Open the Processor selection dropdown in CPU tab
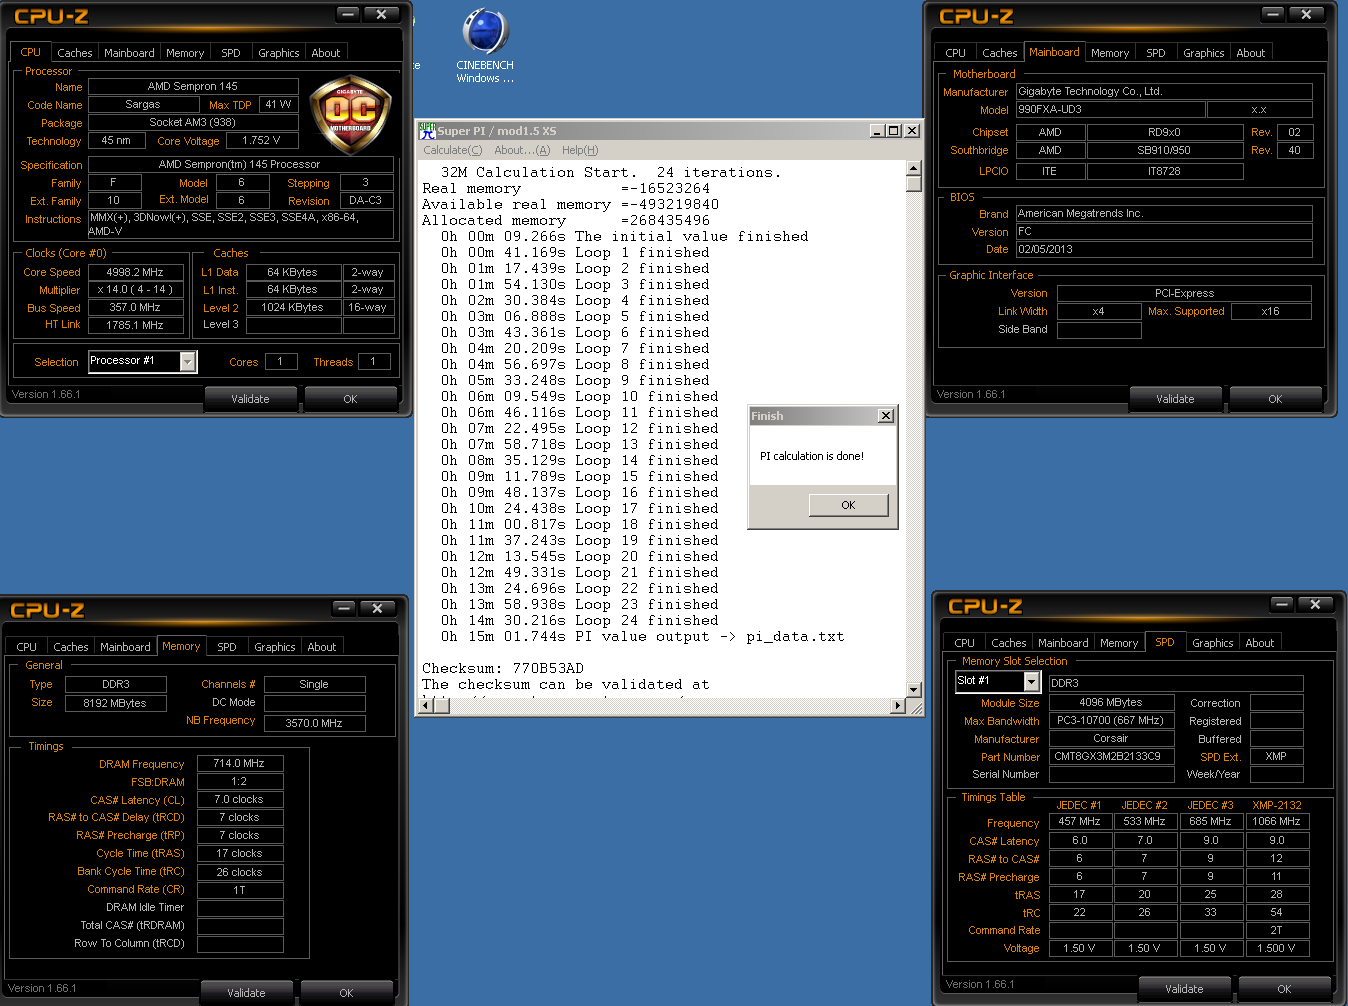 (x=187, y=362)
